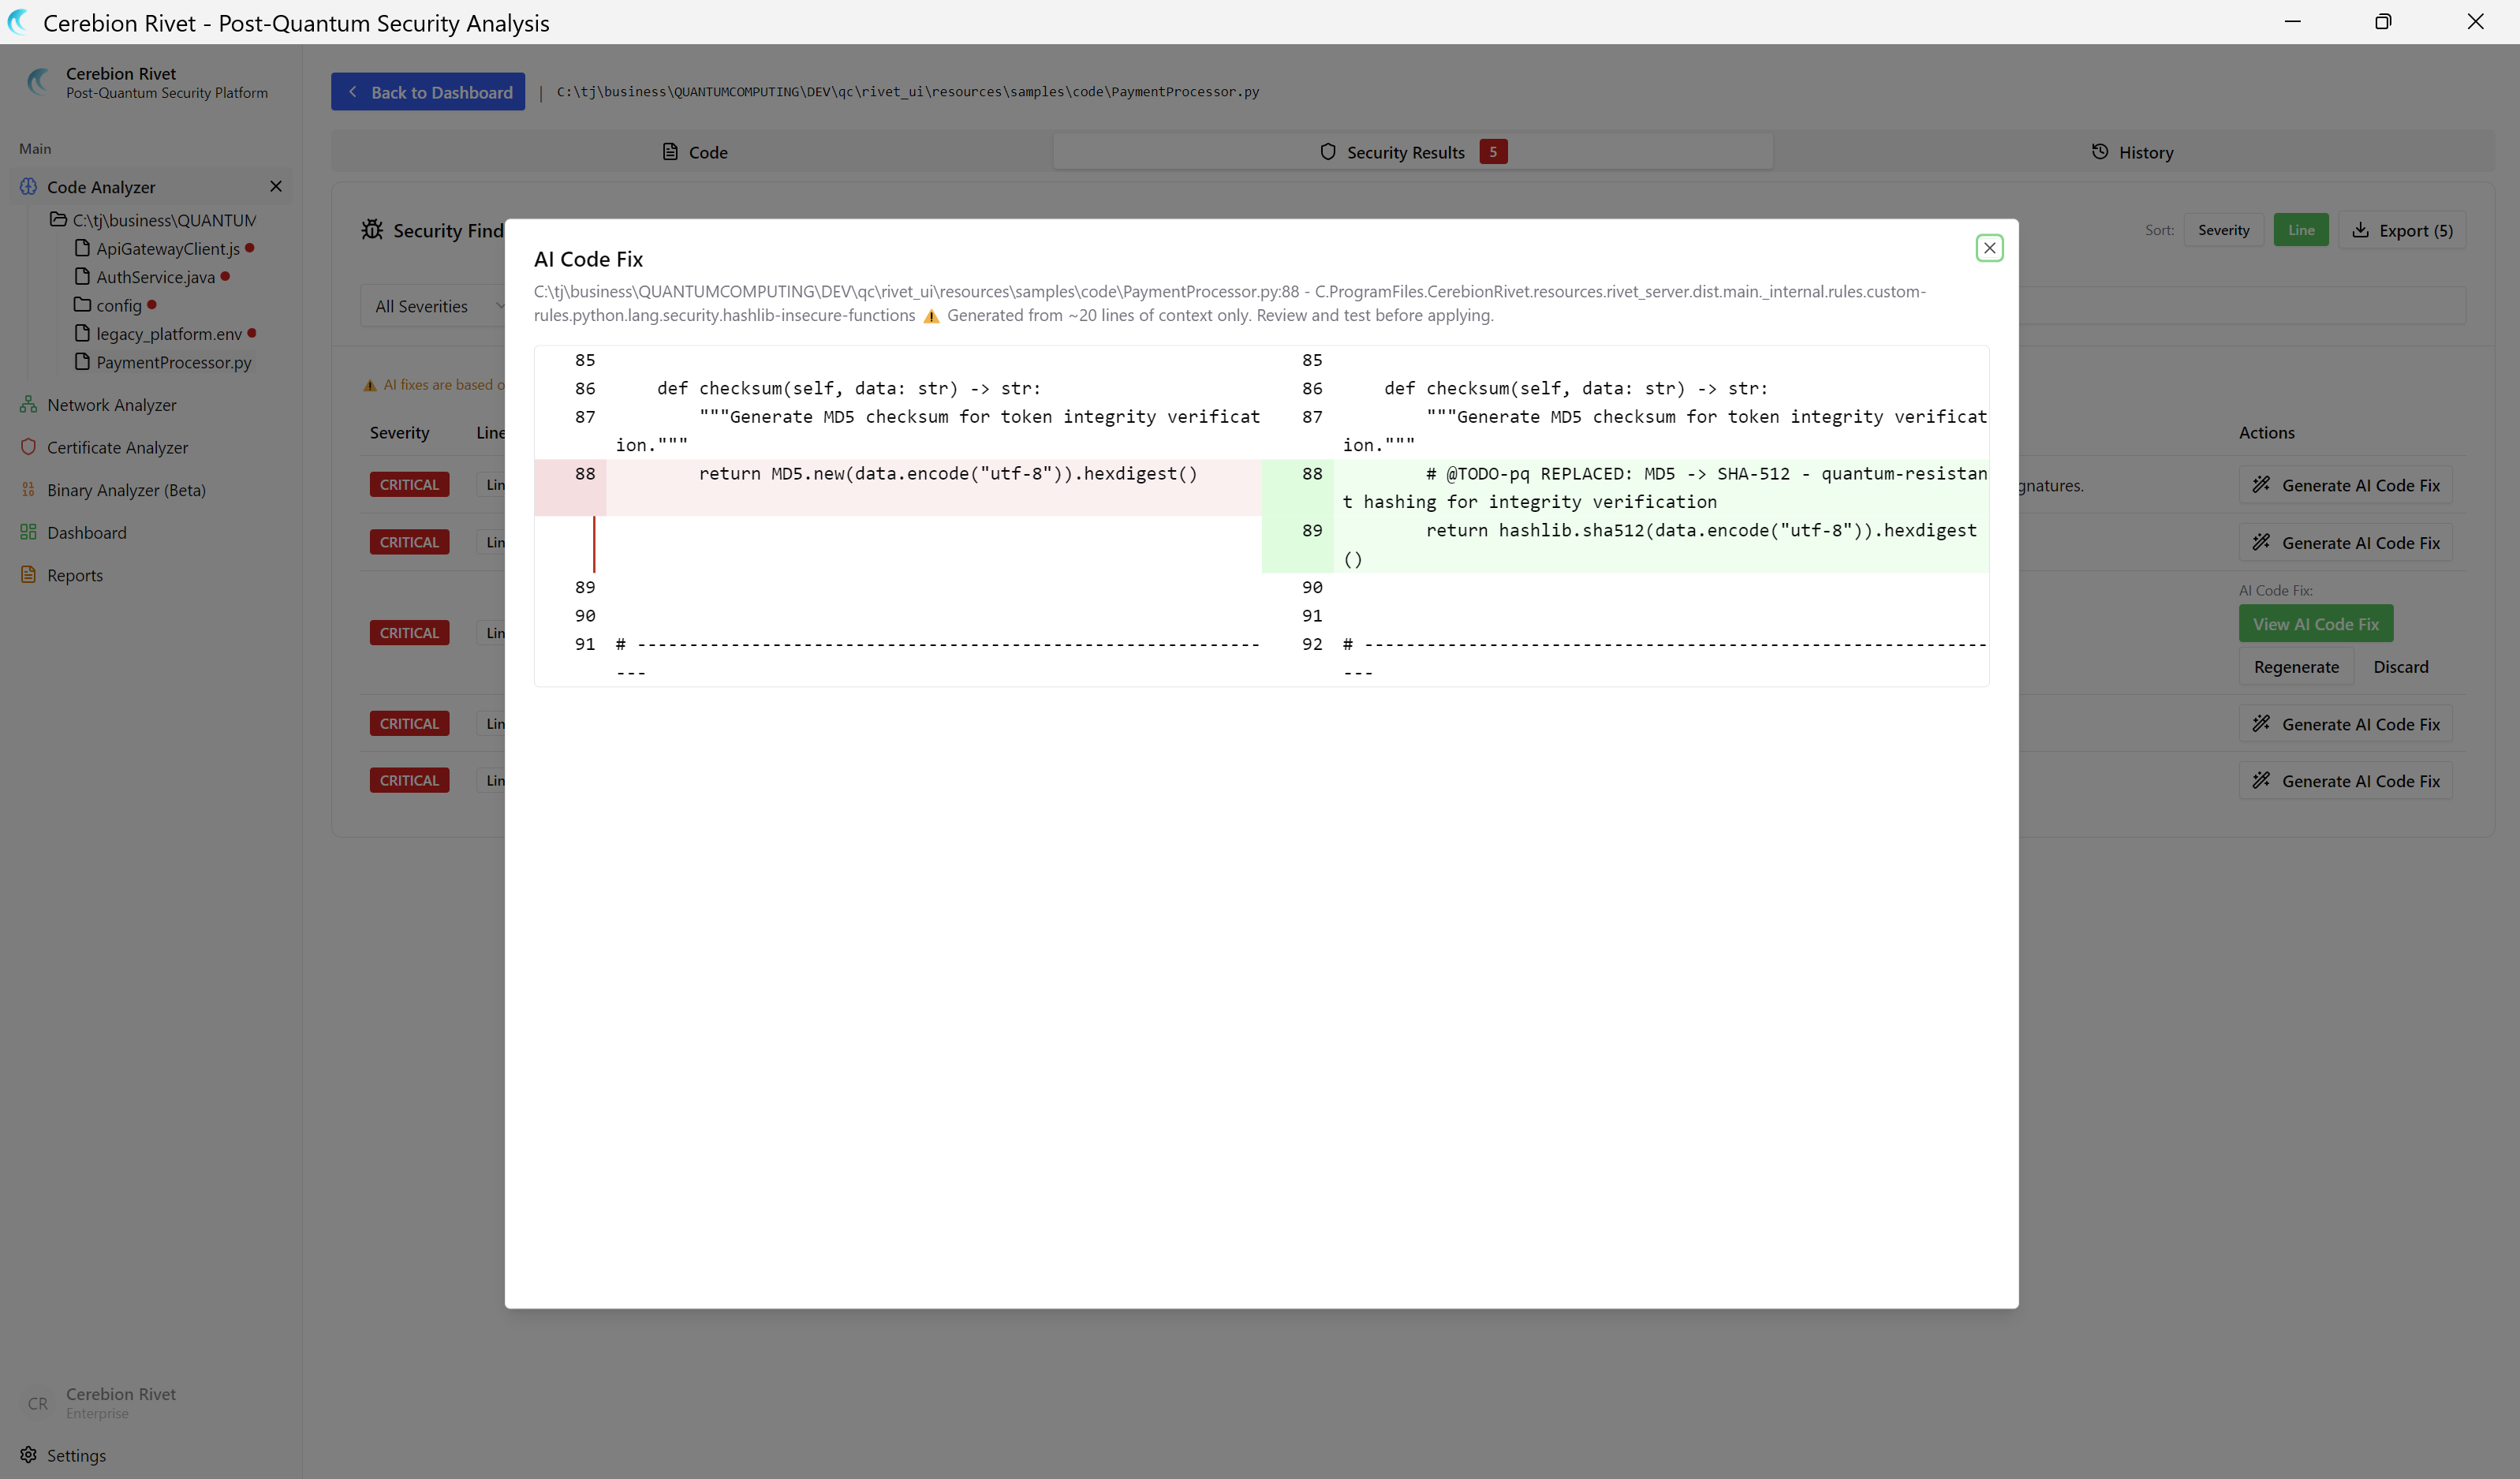Click Back to Dashboard button

pyautogui.click(x=428, y=92)
